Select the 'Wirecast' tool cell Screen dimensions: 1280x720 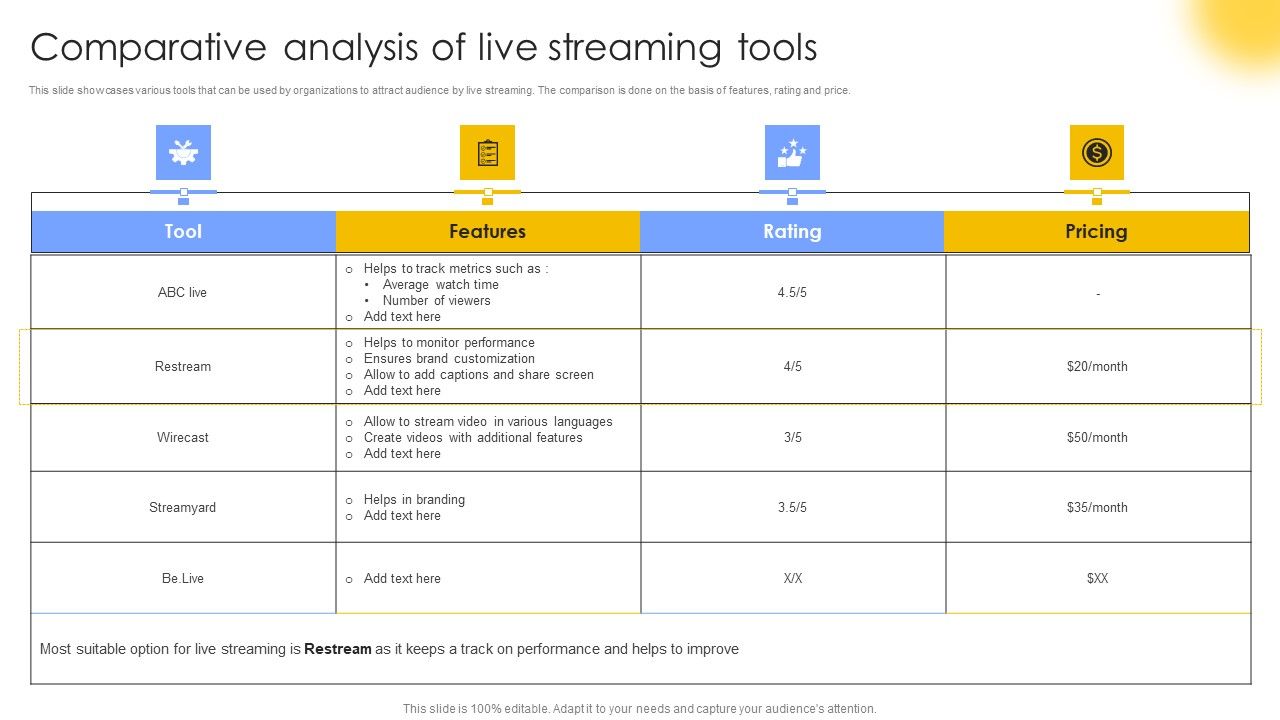tap(183, 437)
